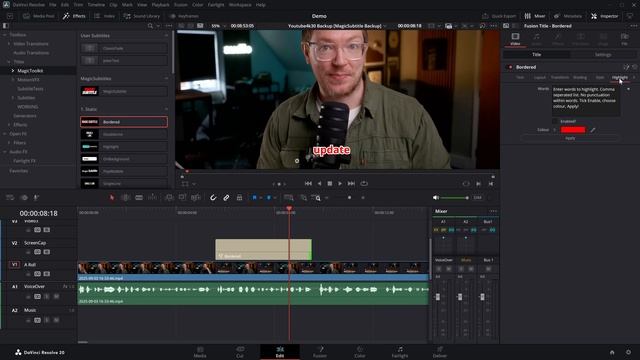Toggle timeline snapping magnet
This screenshot has width=640, height=360.
click(213, 198)
